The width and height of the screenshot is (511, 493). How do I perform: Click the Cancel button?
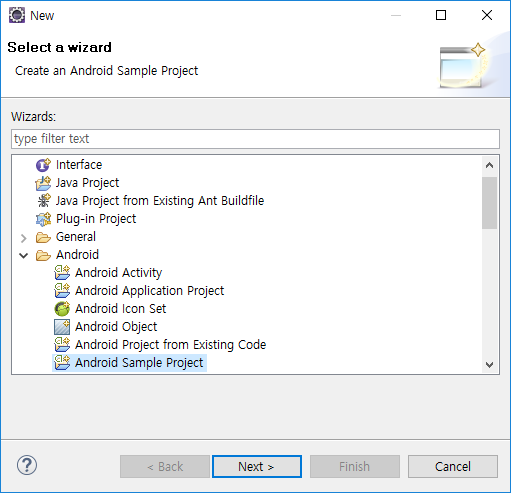(453, 466)
